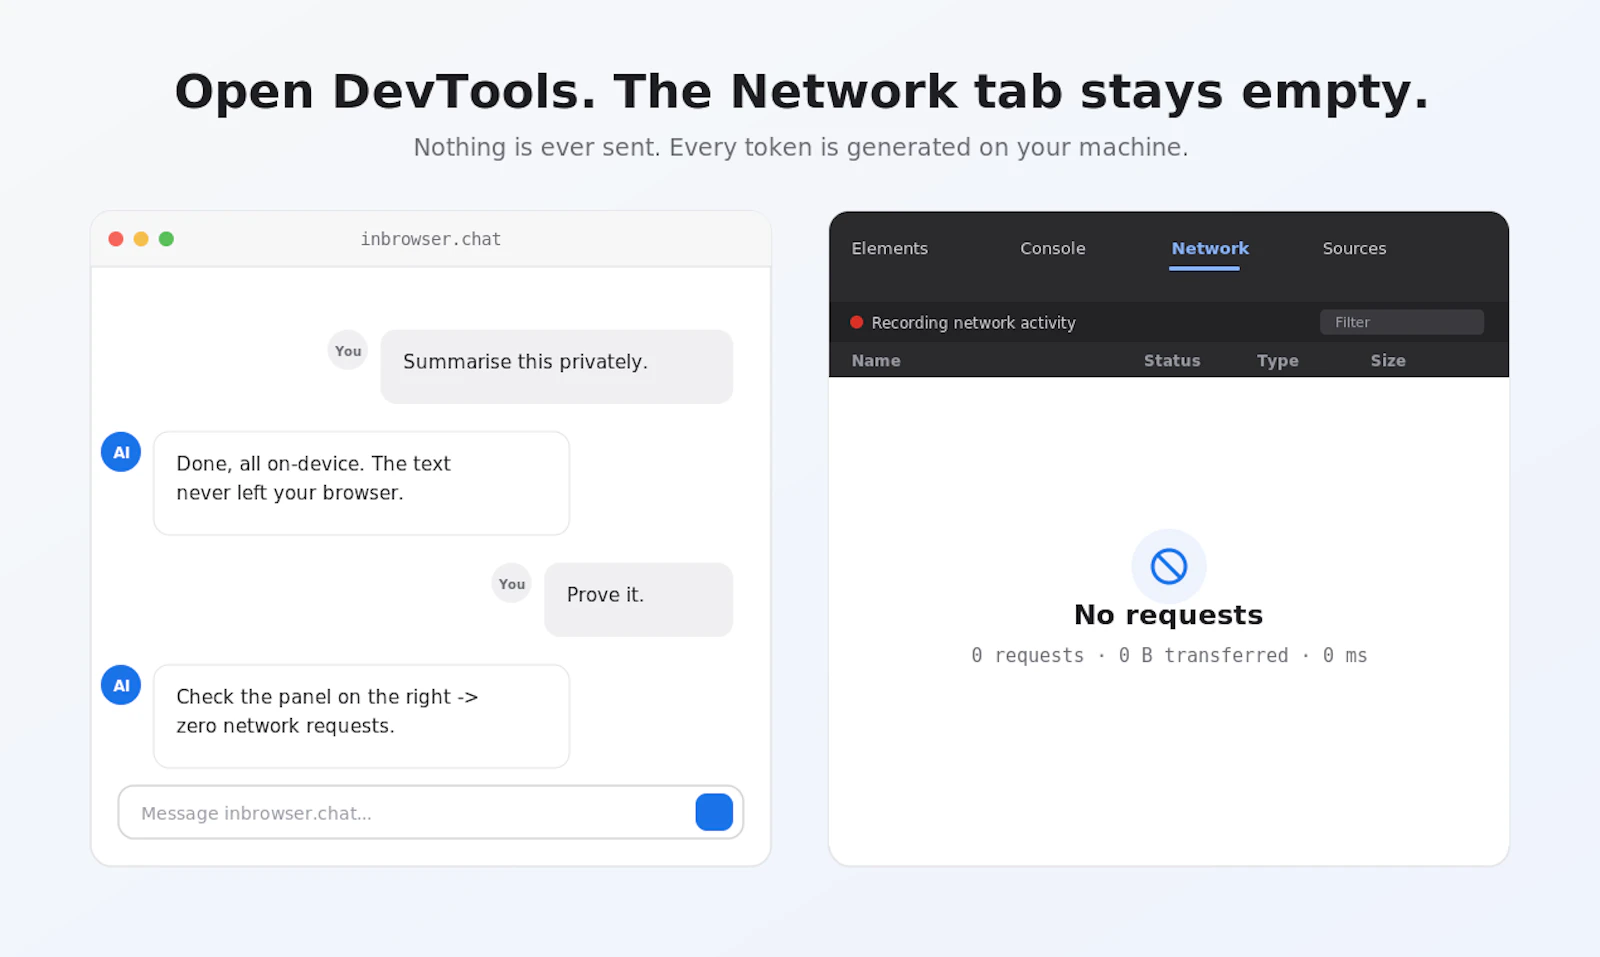Toggle the red network recording indicator
Image resolution: width=1600 pixels, height=957 pixels.
856,322
